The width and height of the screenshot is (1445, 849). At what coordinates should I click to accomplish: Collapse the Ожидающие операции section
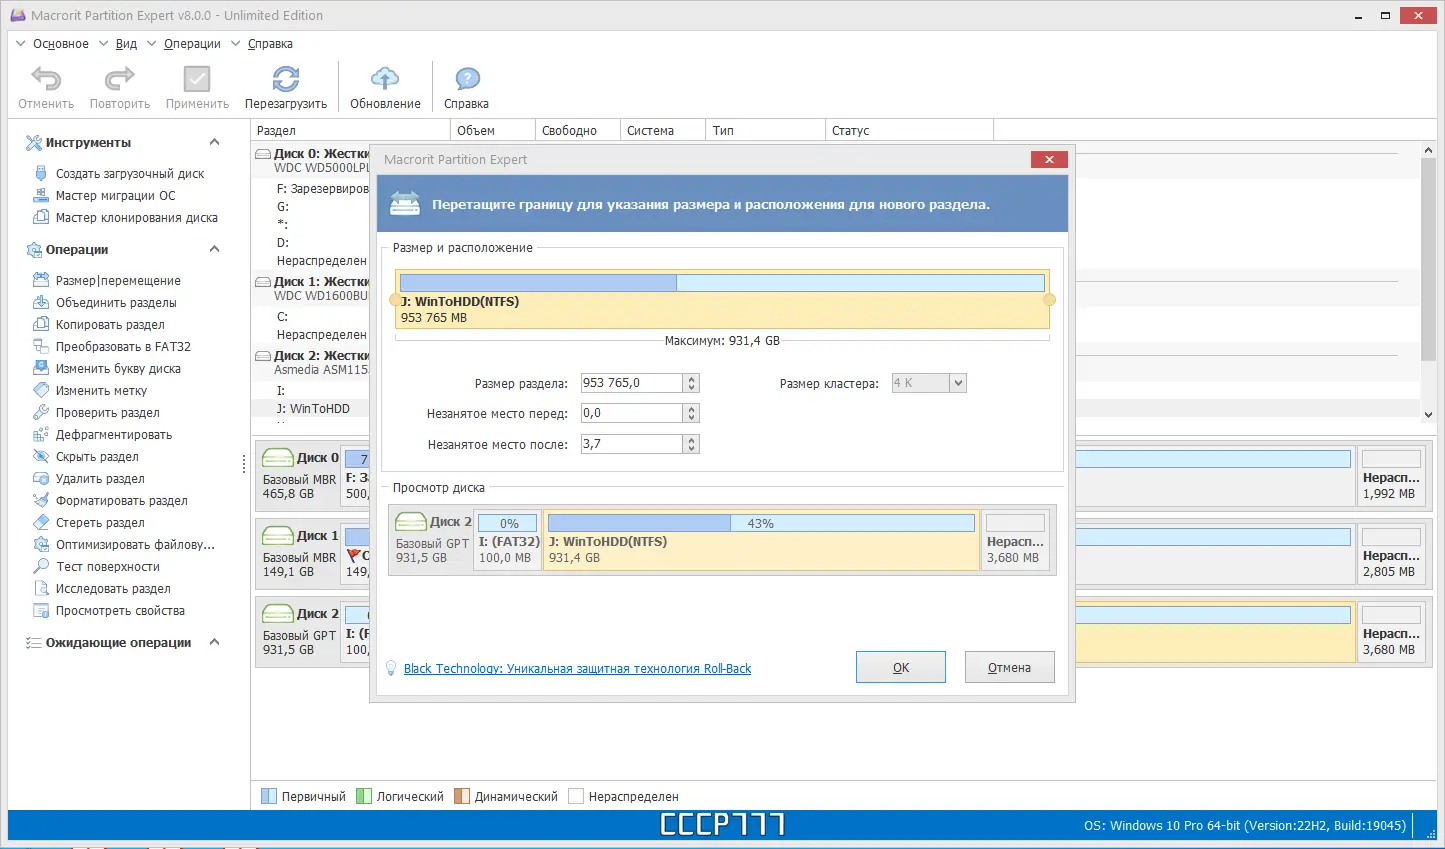214,642
